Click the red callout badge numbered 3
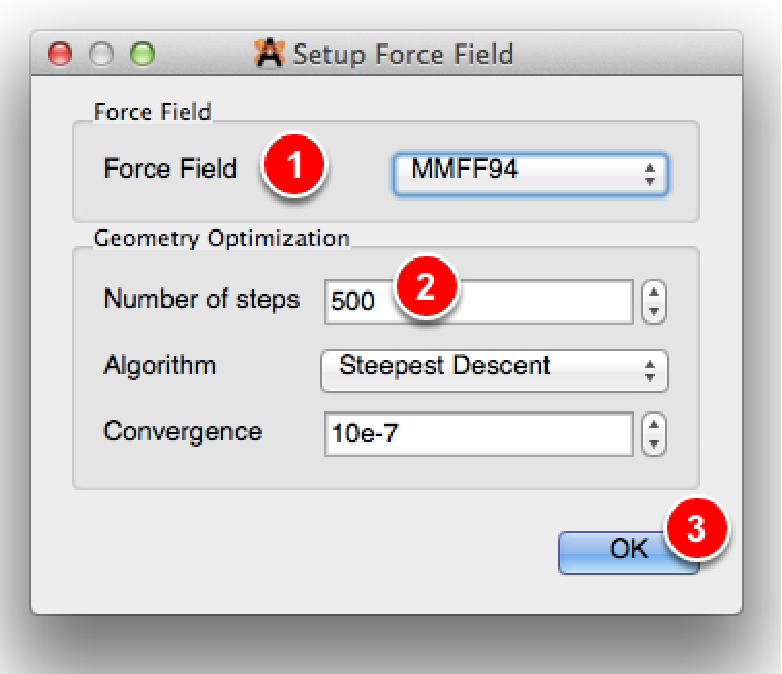Image resolution: width=782 pixels, height=674 pixels. (697, 529)
